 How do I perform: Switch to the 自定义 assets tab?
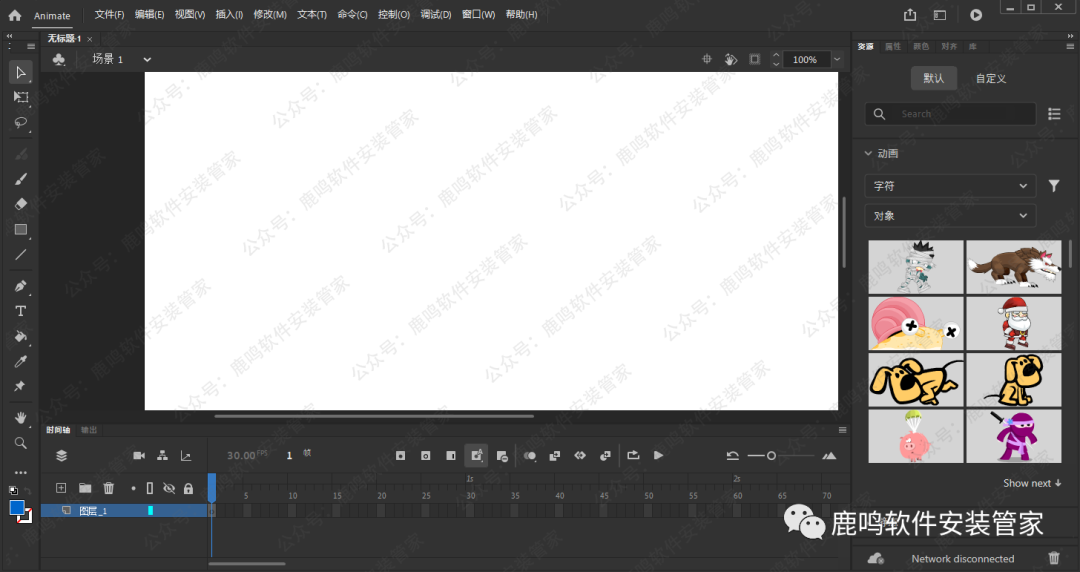point(990,78)
